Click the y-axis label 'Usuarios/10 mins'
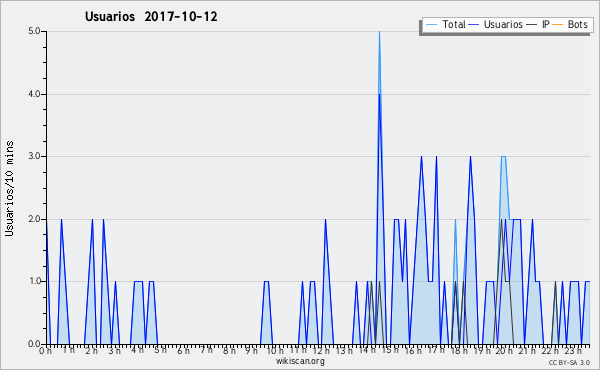Viewport: 600px width, 370px height. pos(9,188)
